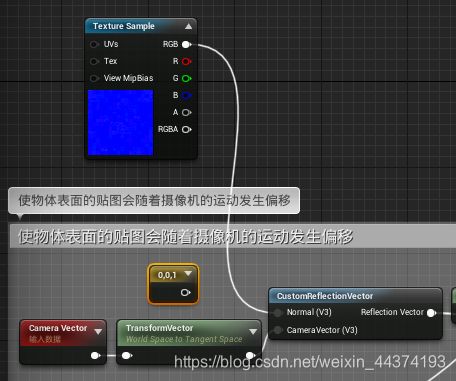Select the 0,0,1 constant node title
This screenshot has height=381, width=456.
(167, 275)
